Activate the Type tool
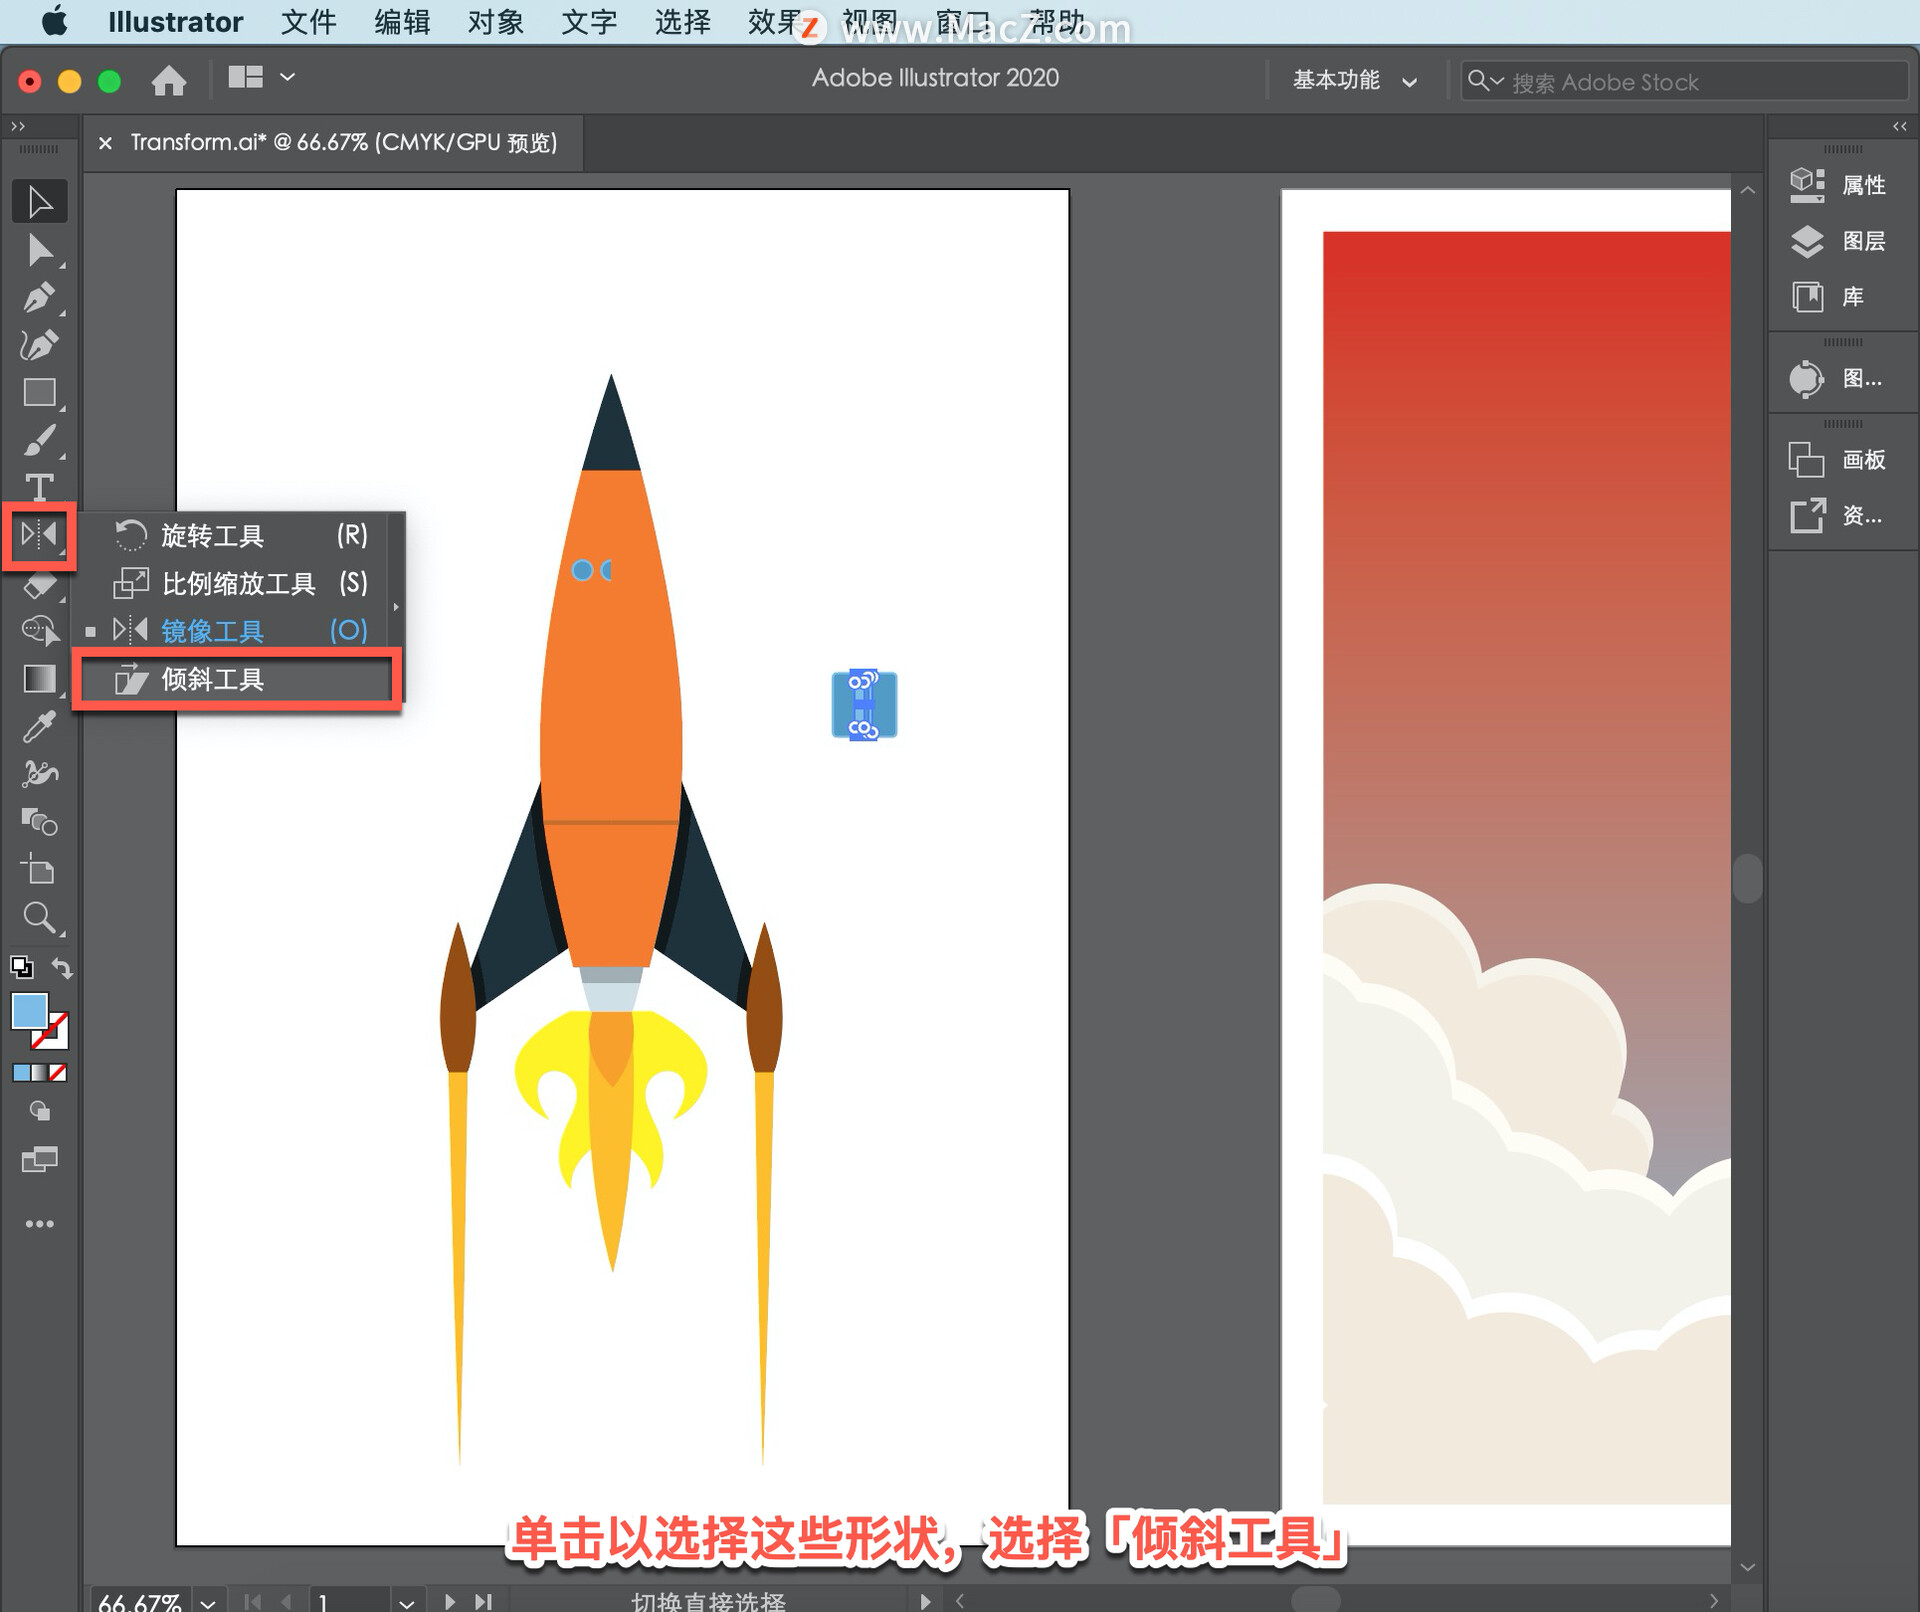 click(x=39, y=487)
